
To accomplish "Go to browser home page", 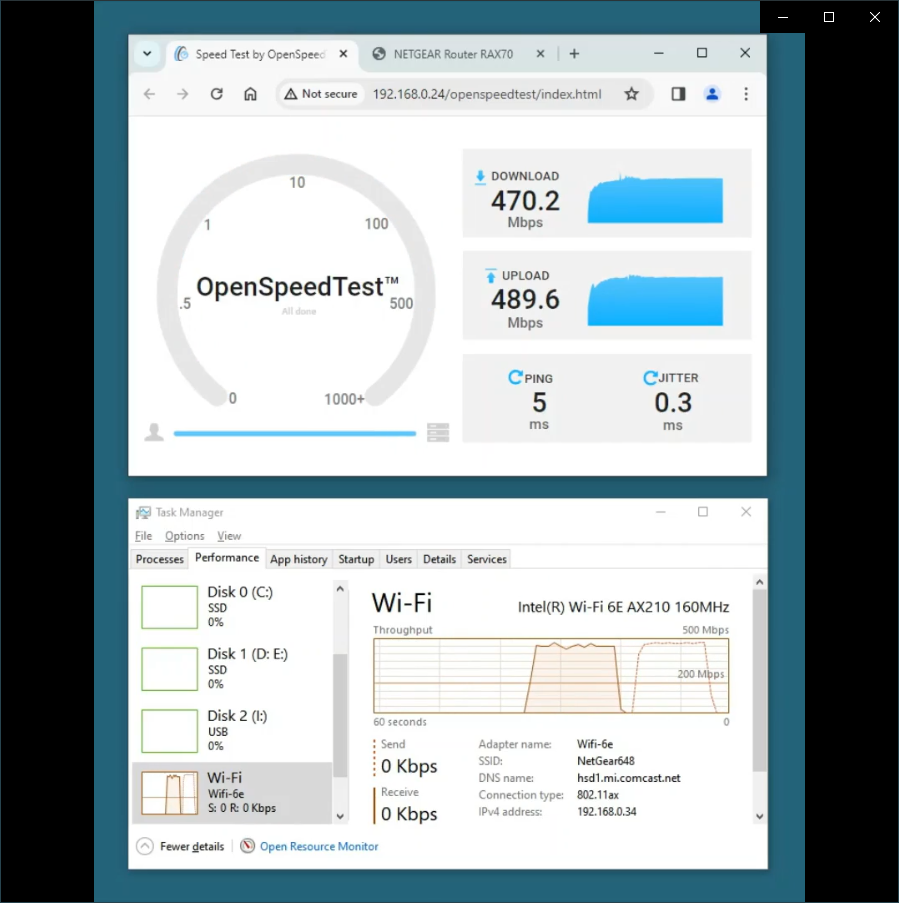I will coord(250,94).
